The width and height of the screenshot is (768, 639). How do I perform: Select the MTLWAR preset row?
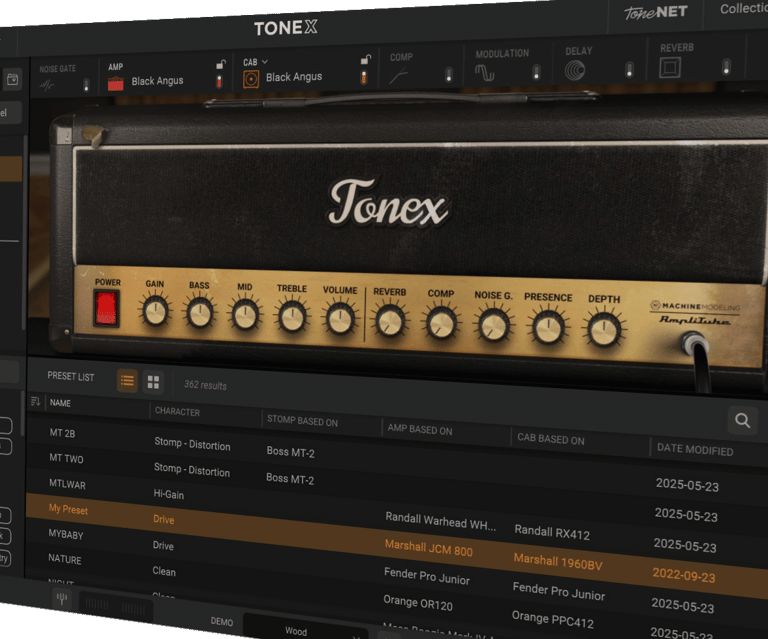67,484
